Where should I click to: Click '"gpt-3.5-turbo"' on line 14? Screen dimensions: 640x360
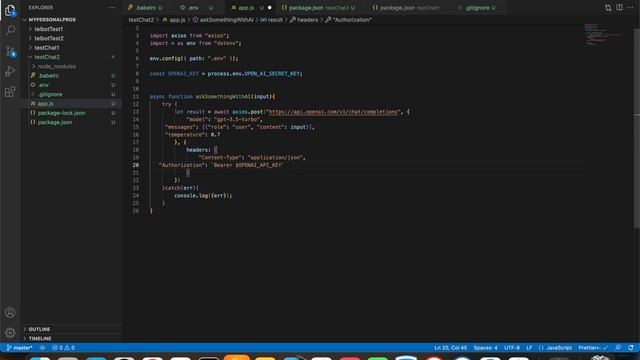click(x=237, y=120)
